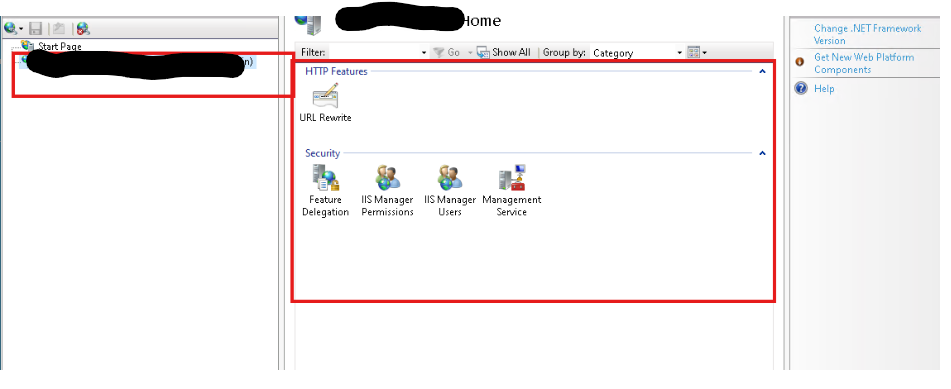Click the Help link in Actions pane
Viewport: 951px width, 389px height.
coord(824,89)
